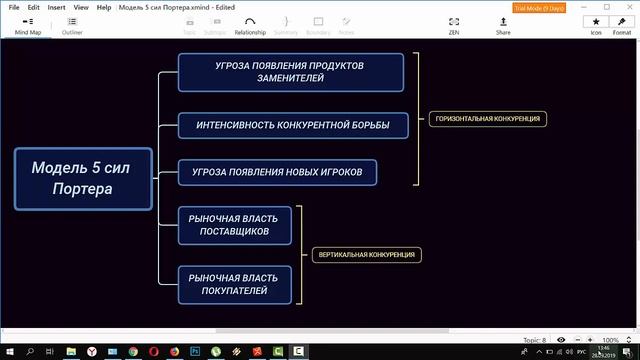Click the zoom level up/down stepper arrows
This screenshot has width=640, height=360.
629,340
